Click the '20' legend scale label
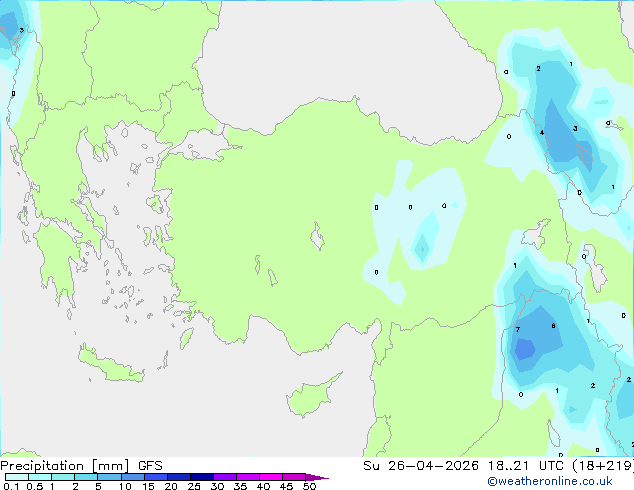This screenshot has width=634, height=490. [x=171, y=486]
